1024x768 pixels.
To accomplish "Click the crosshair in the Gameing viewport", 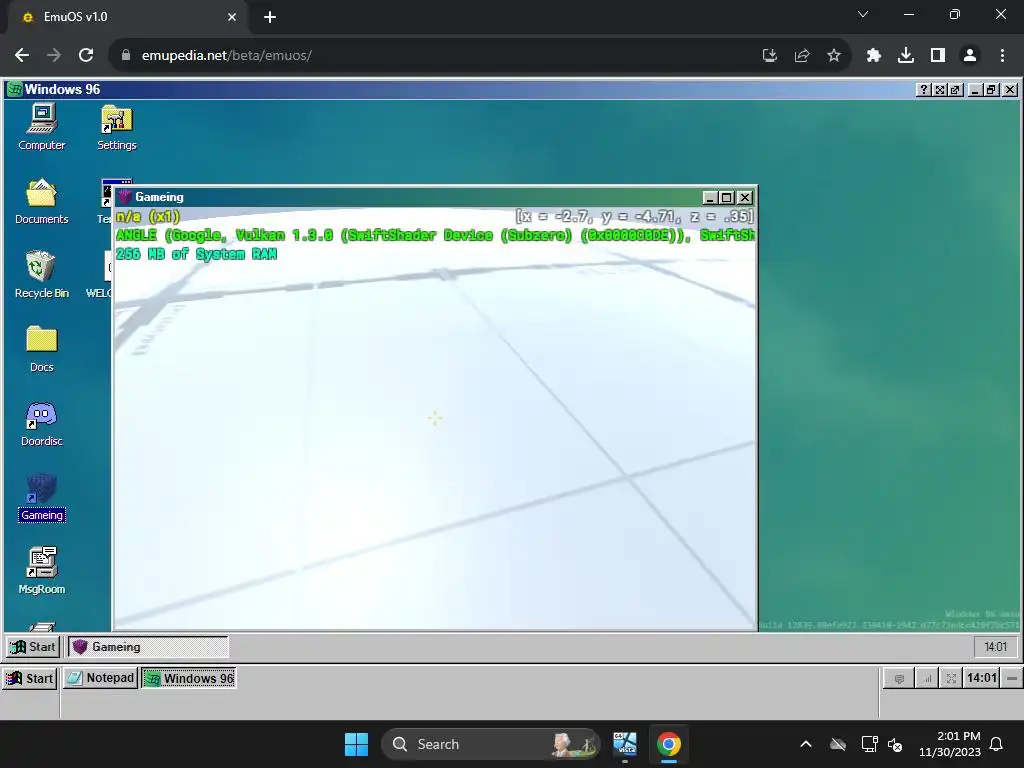I will [x=435, y=418].
